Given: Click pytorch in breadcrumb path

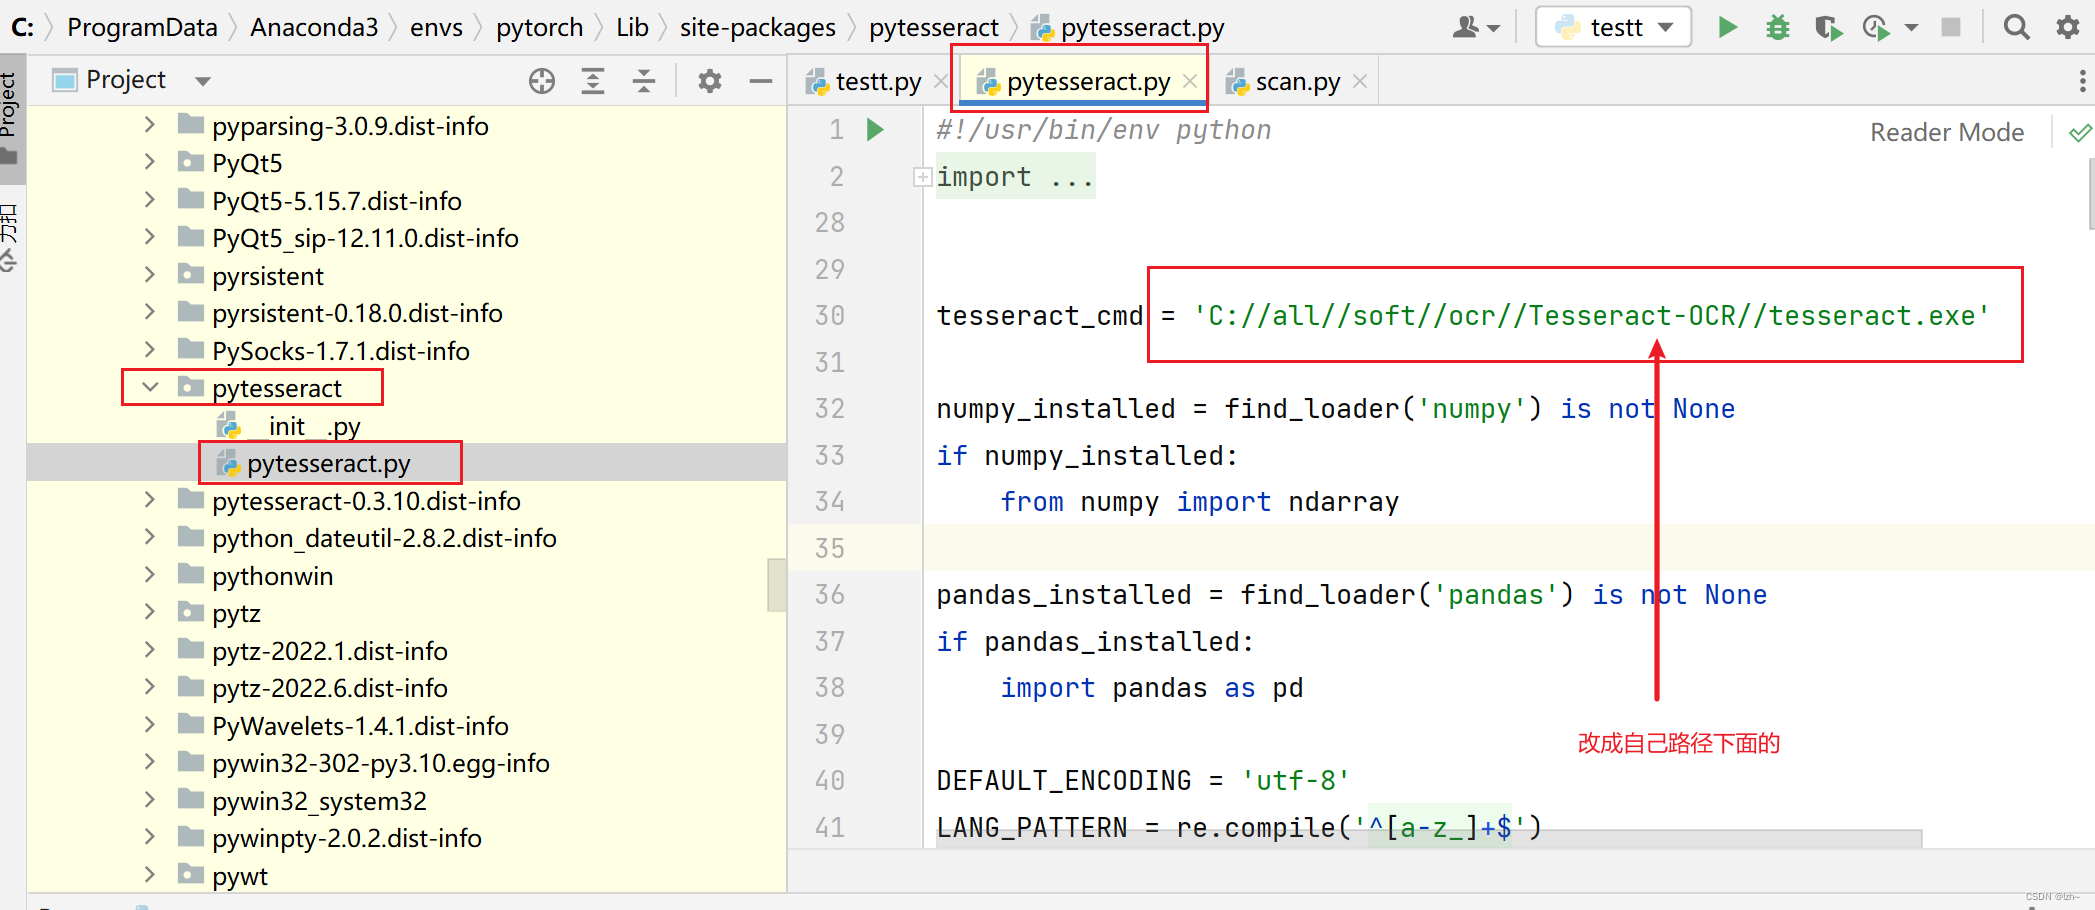Looking at the screenshot, I should (x=539, y=27).
